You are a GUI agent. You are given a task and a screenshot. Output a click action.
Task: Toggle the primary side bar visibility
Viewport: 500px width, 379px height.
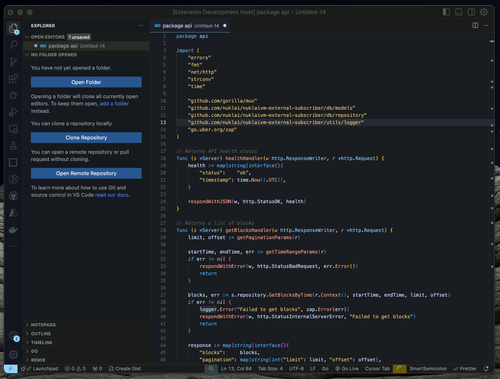click(x=446, y=12)
